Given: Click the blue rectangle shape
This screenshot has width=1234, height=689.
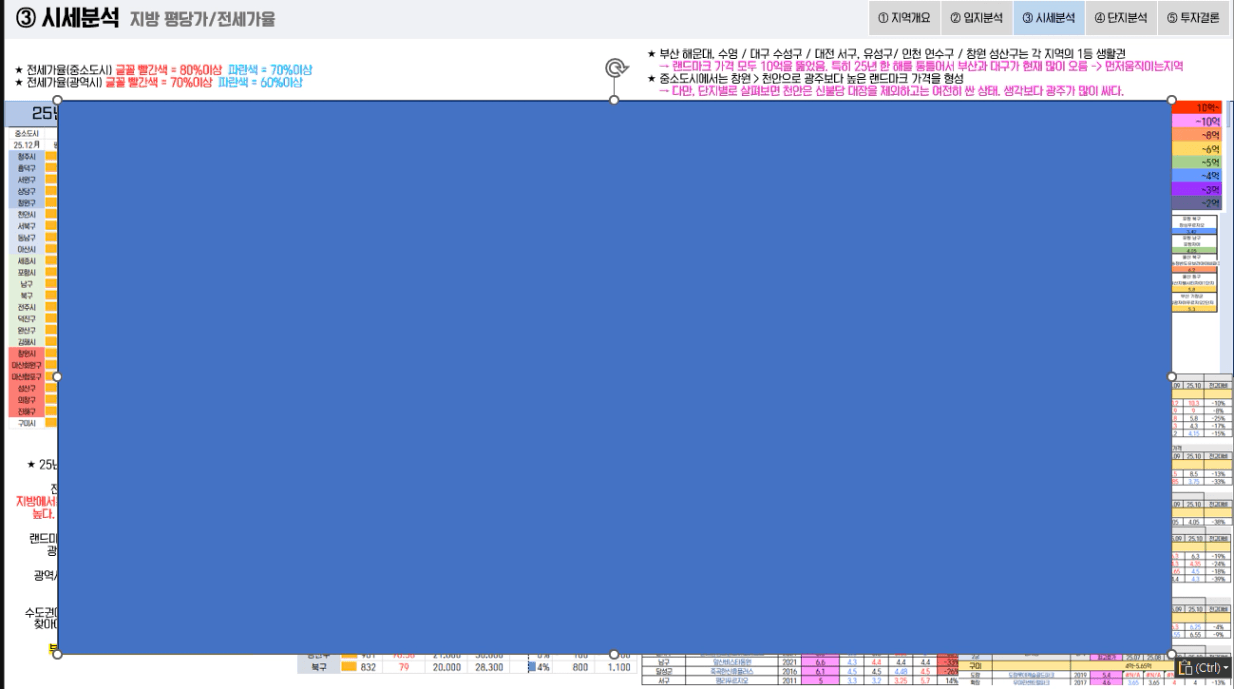Looking at the screenshot, I should (614, 377).
